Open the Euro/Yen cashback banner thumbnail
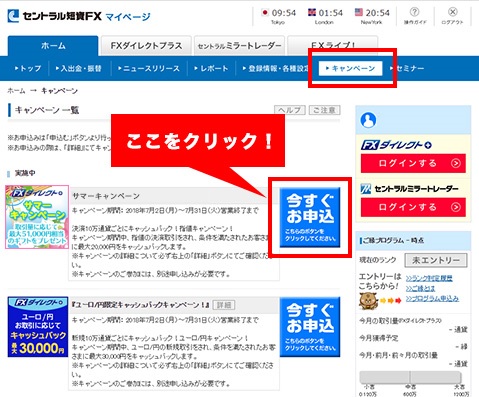This screenshot has width=479, height=397. (38, 327)
